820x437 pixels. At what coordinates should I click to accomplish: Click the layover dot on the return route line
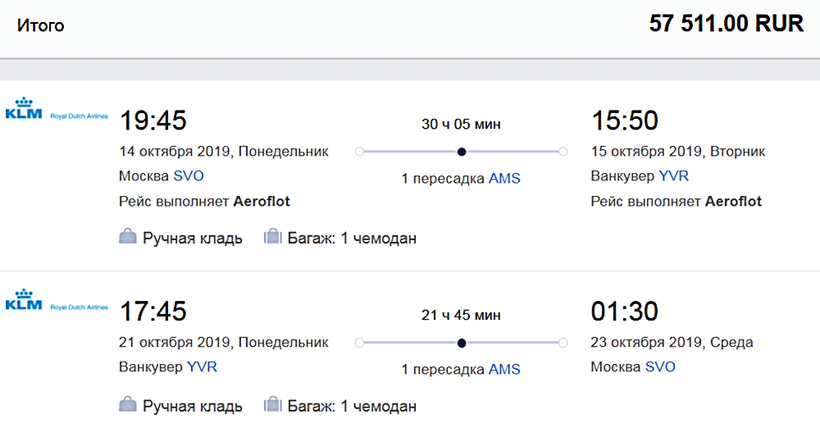[461, 343]
